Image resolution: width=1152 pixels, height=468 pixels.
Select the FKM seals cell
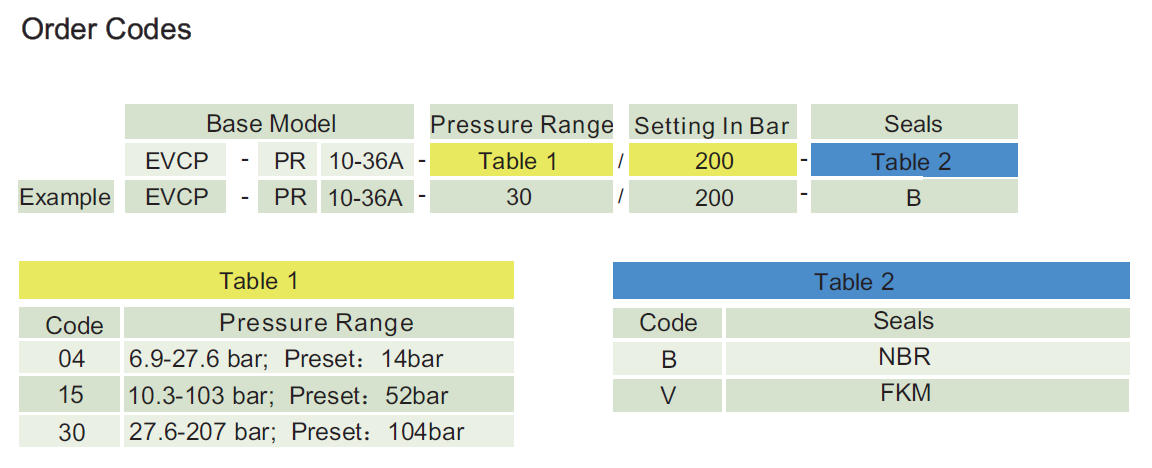[x=903, y=393]
